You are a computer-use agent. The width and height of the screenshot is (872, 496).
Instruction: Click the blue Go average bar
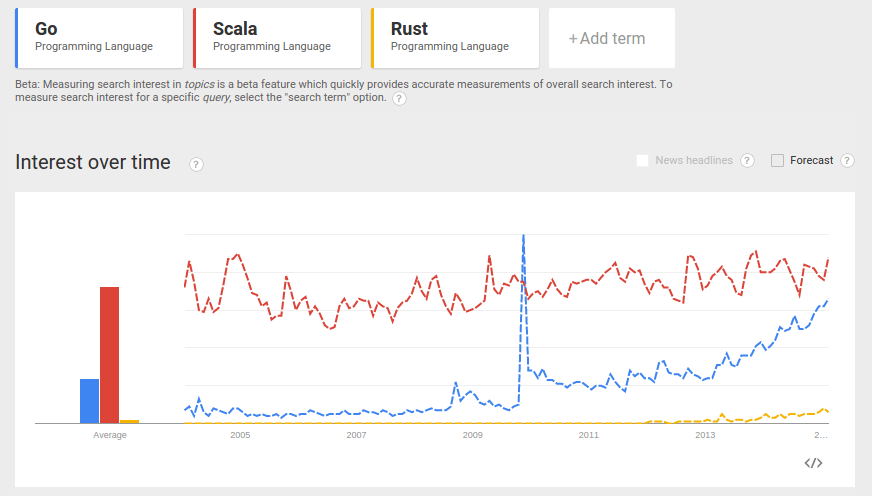[x=90, y=401]
